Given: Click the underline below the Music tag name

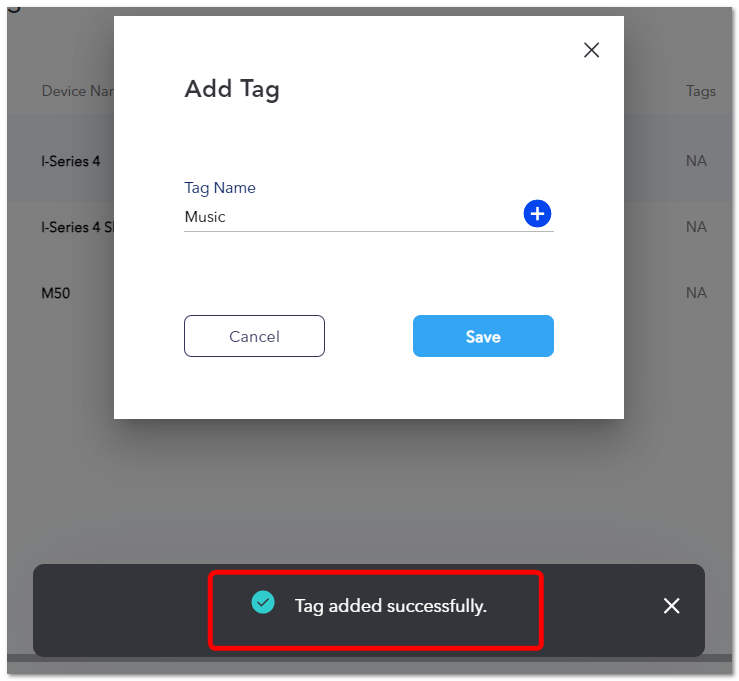Looking at the screenshot, I should (x=369, y=231).
